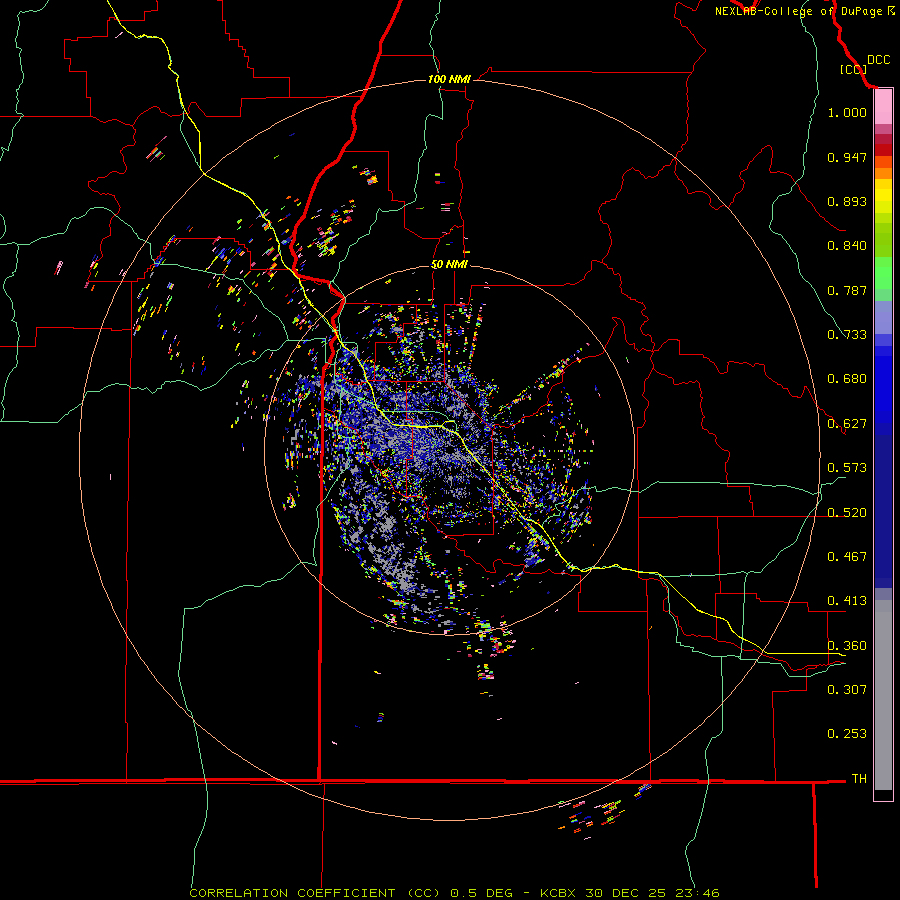This screenshot has width=900, height=900.
Task: Click the 0.360 scale value
Action: [847, 646]
